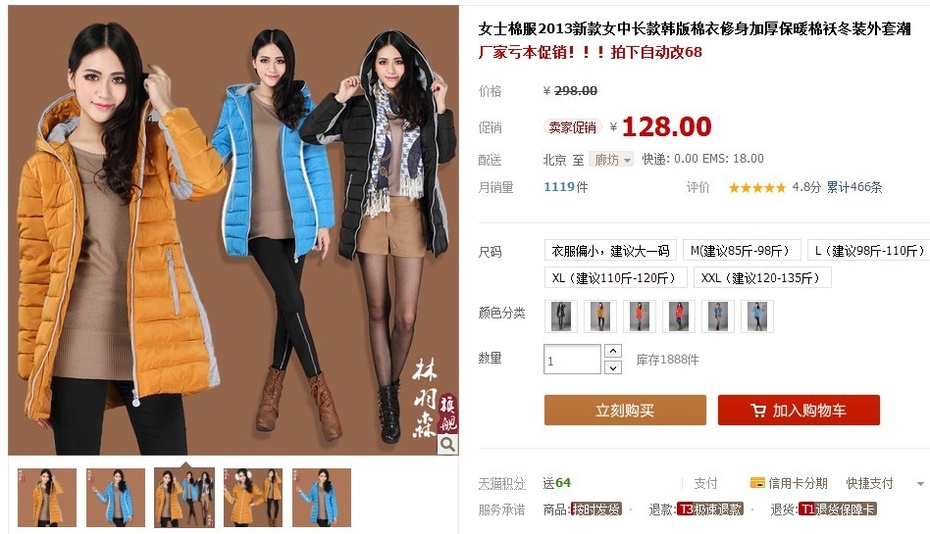Click the magnifier zoom icon on product image
The image size is (930, 534).
[x=448, y=444]
